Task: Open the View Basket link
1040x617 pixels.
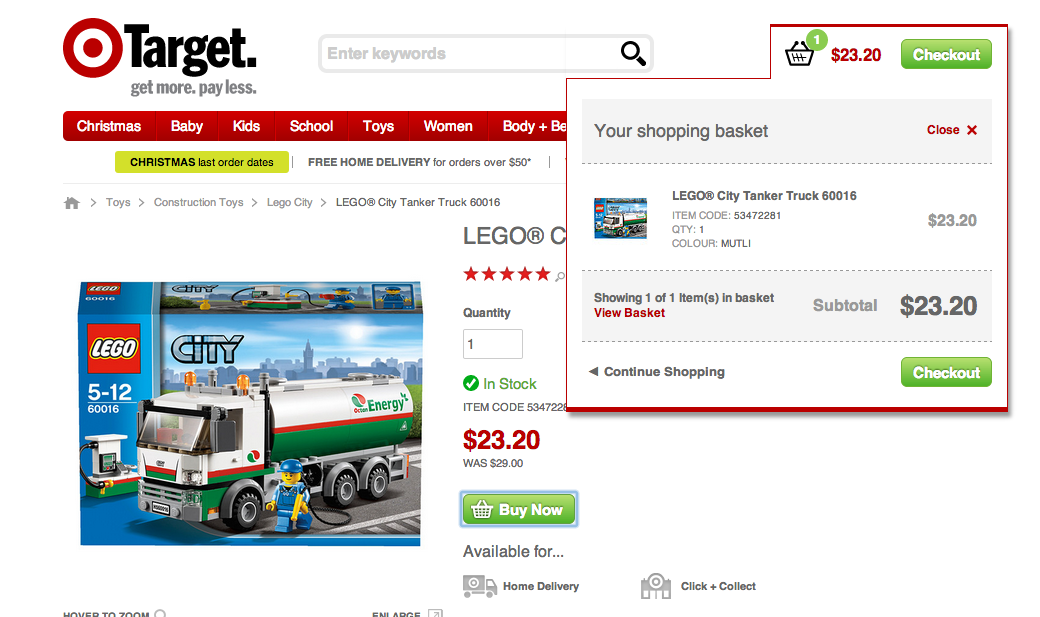Action: coord(629,313)
